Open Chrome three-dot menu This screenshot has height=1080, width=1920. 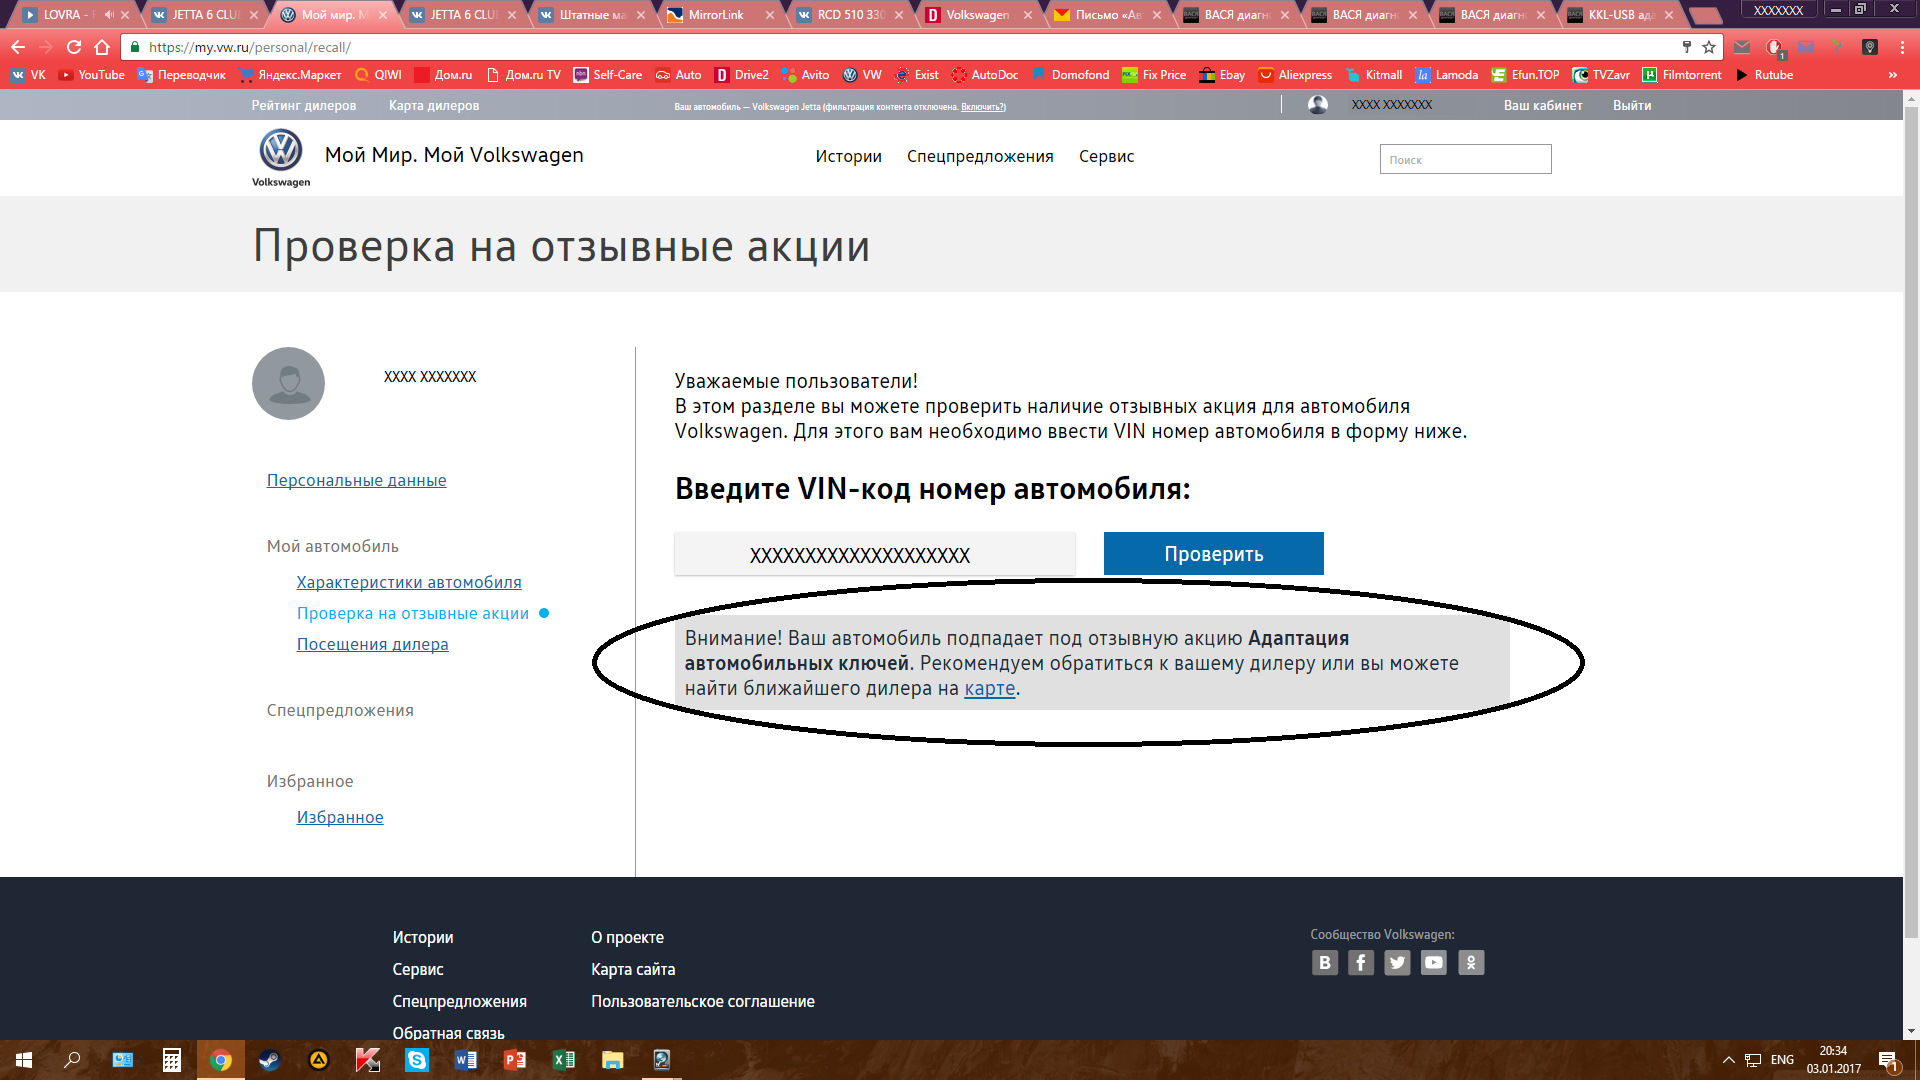pyautogui.click(x=1902, y=47)
